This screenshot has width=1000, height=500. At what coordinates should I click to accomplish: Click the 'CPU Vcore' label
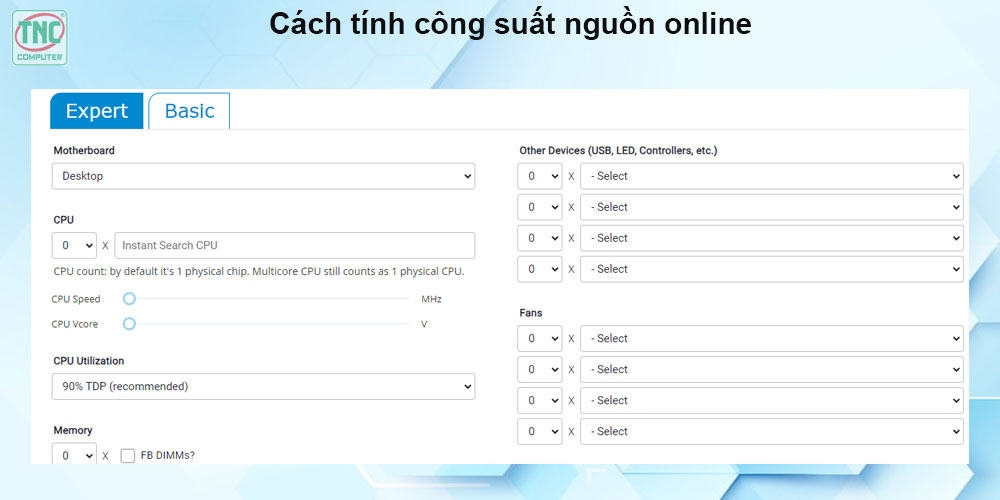pos(75,324)
